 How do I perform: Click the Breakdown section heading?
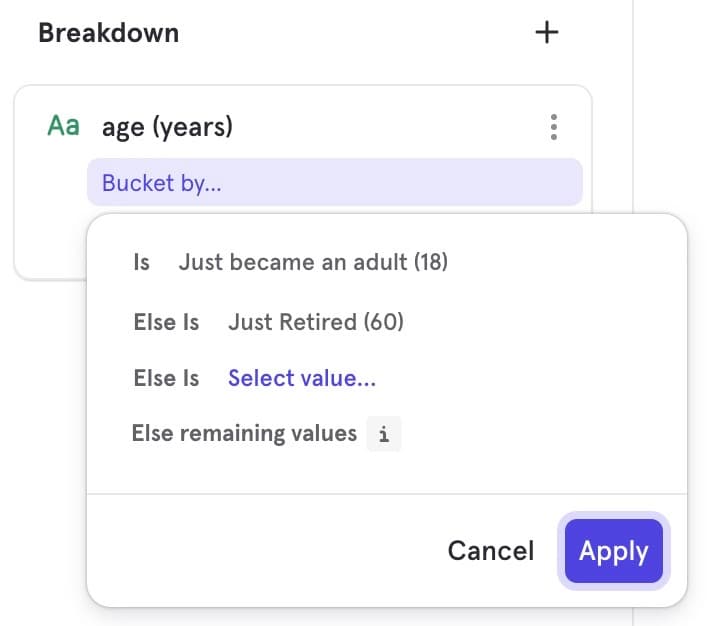point(108,33)
